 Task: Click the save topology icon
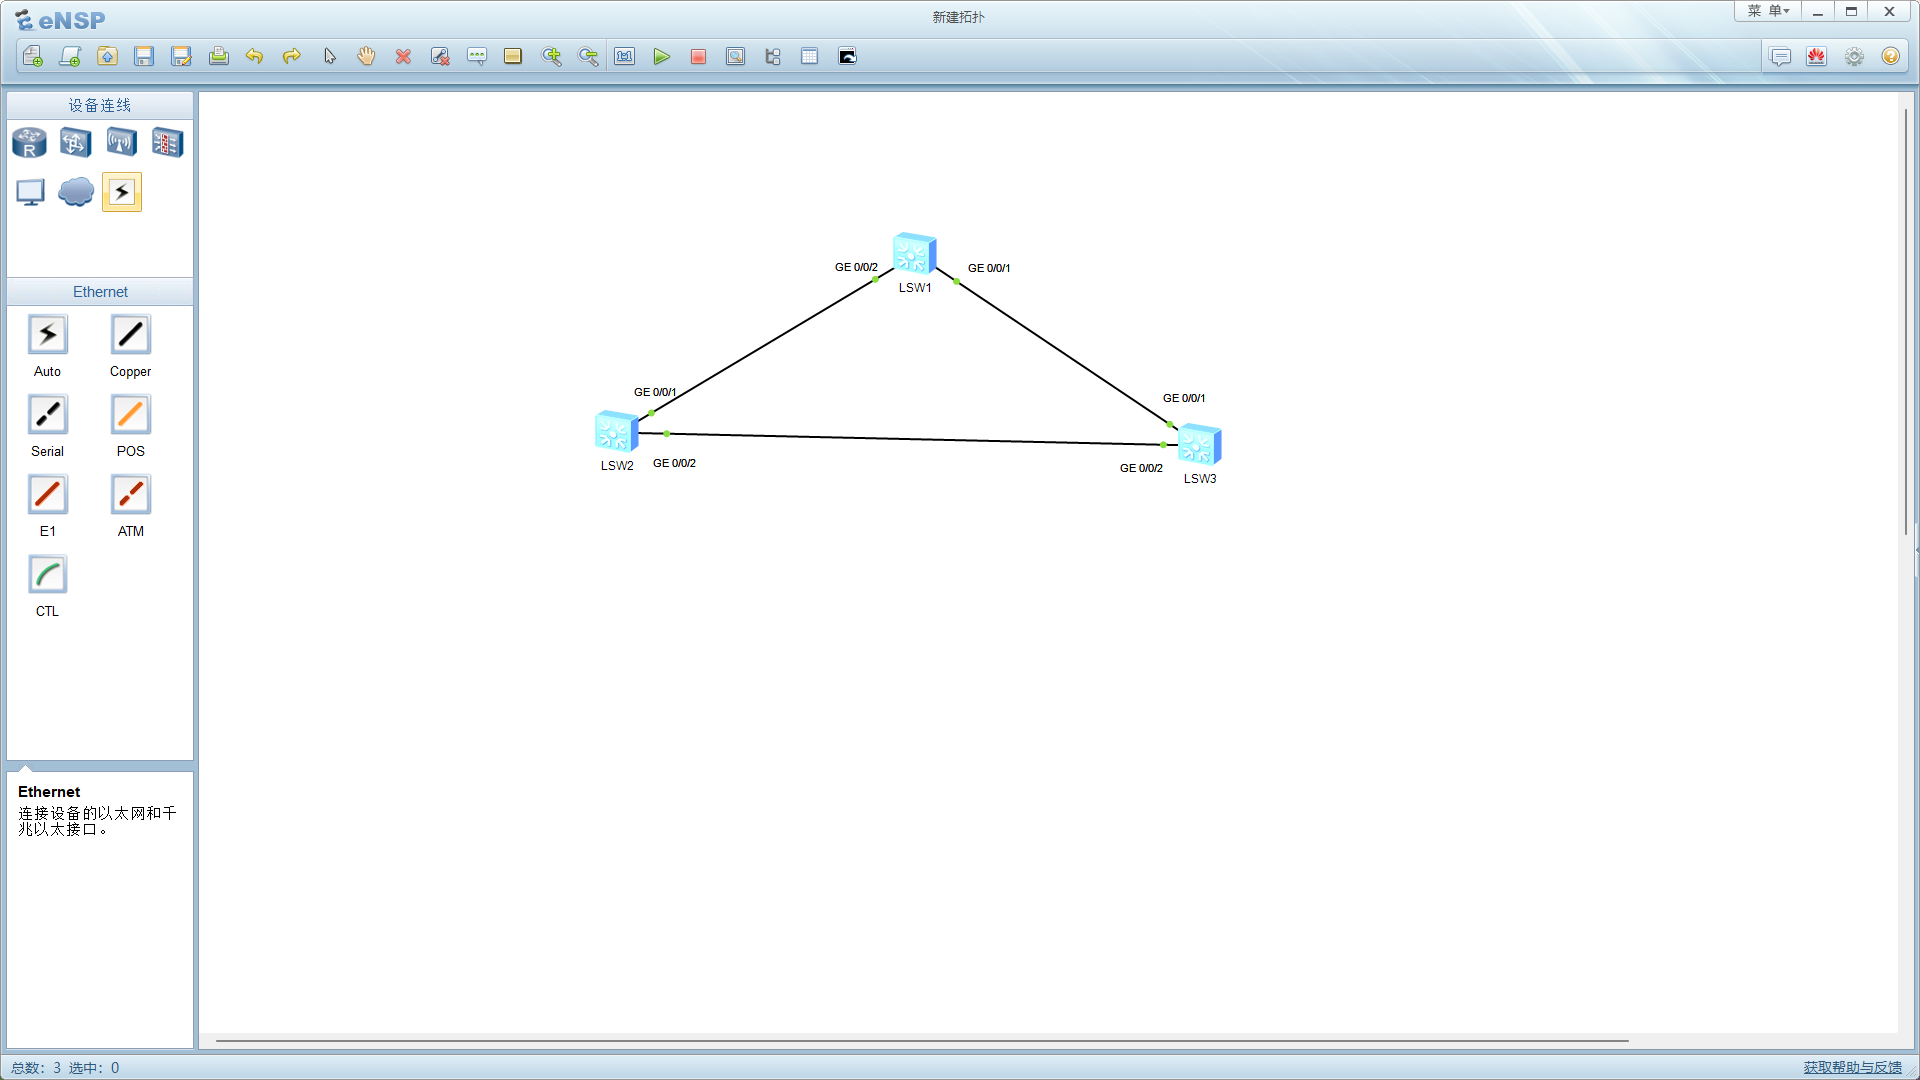[x=144, y=57]
